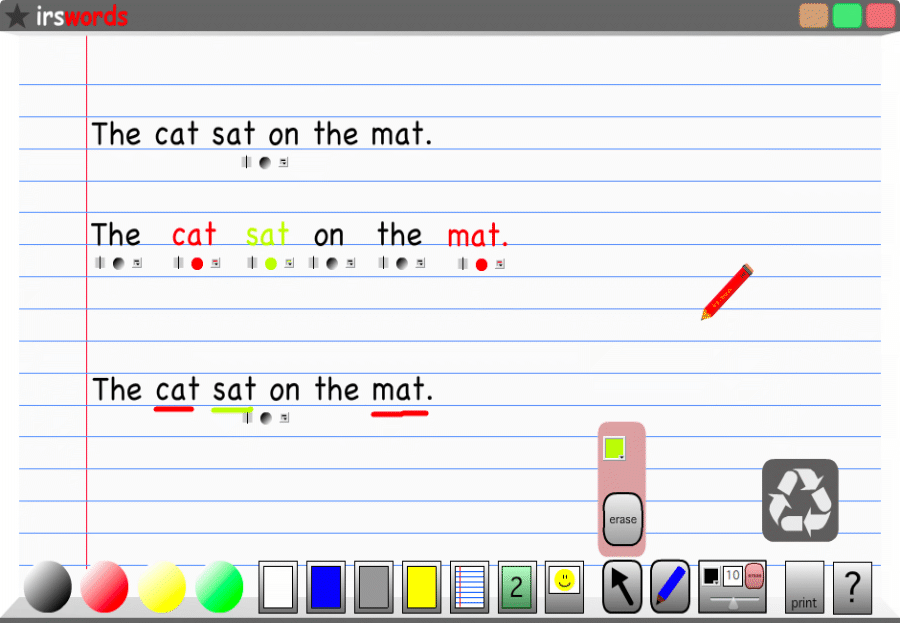This screenshot has width=900, height=623.
Task: Open help with the question mark button
Action: (x=852, y=587)
